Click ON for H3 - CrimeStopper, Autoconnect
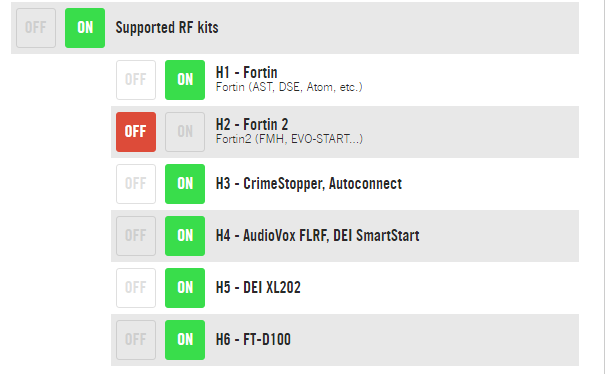 tap(185, 184)
